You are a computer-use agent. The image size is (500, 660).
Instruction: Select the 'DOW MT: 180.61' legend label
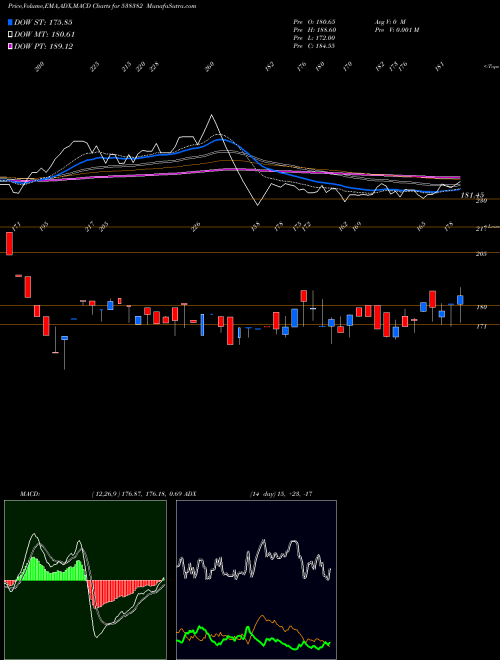44,35
